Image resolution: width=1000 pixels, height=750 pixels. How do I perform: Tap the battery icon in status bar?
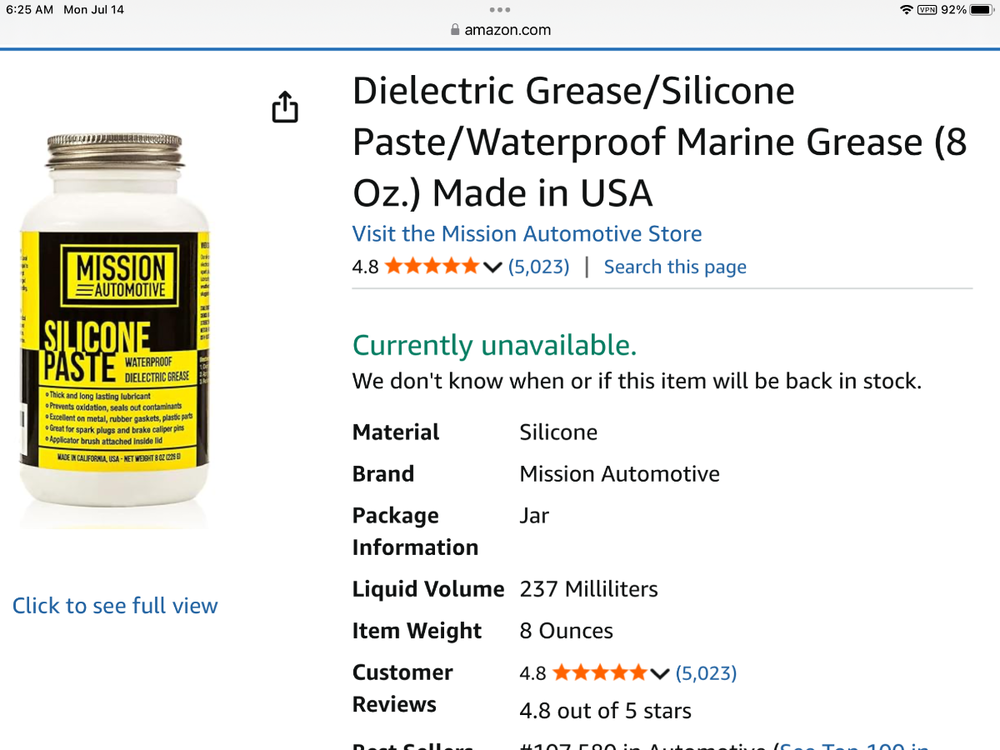click(982, 10)
